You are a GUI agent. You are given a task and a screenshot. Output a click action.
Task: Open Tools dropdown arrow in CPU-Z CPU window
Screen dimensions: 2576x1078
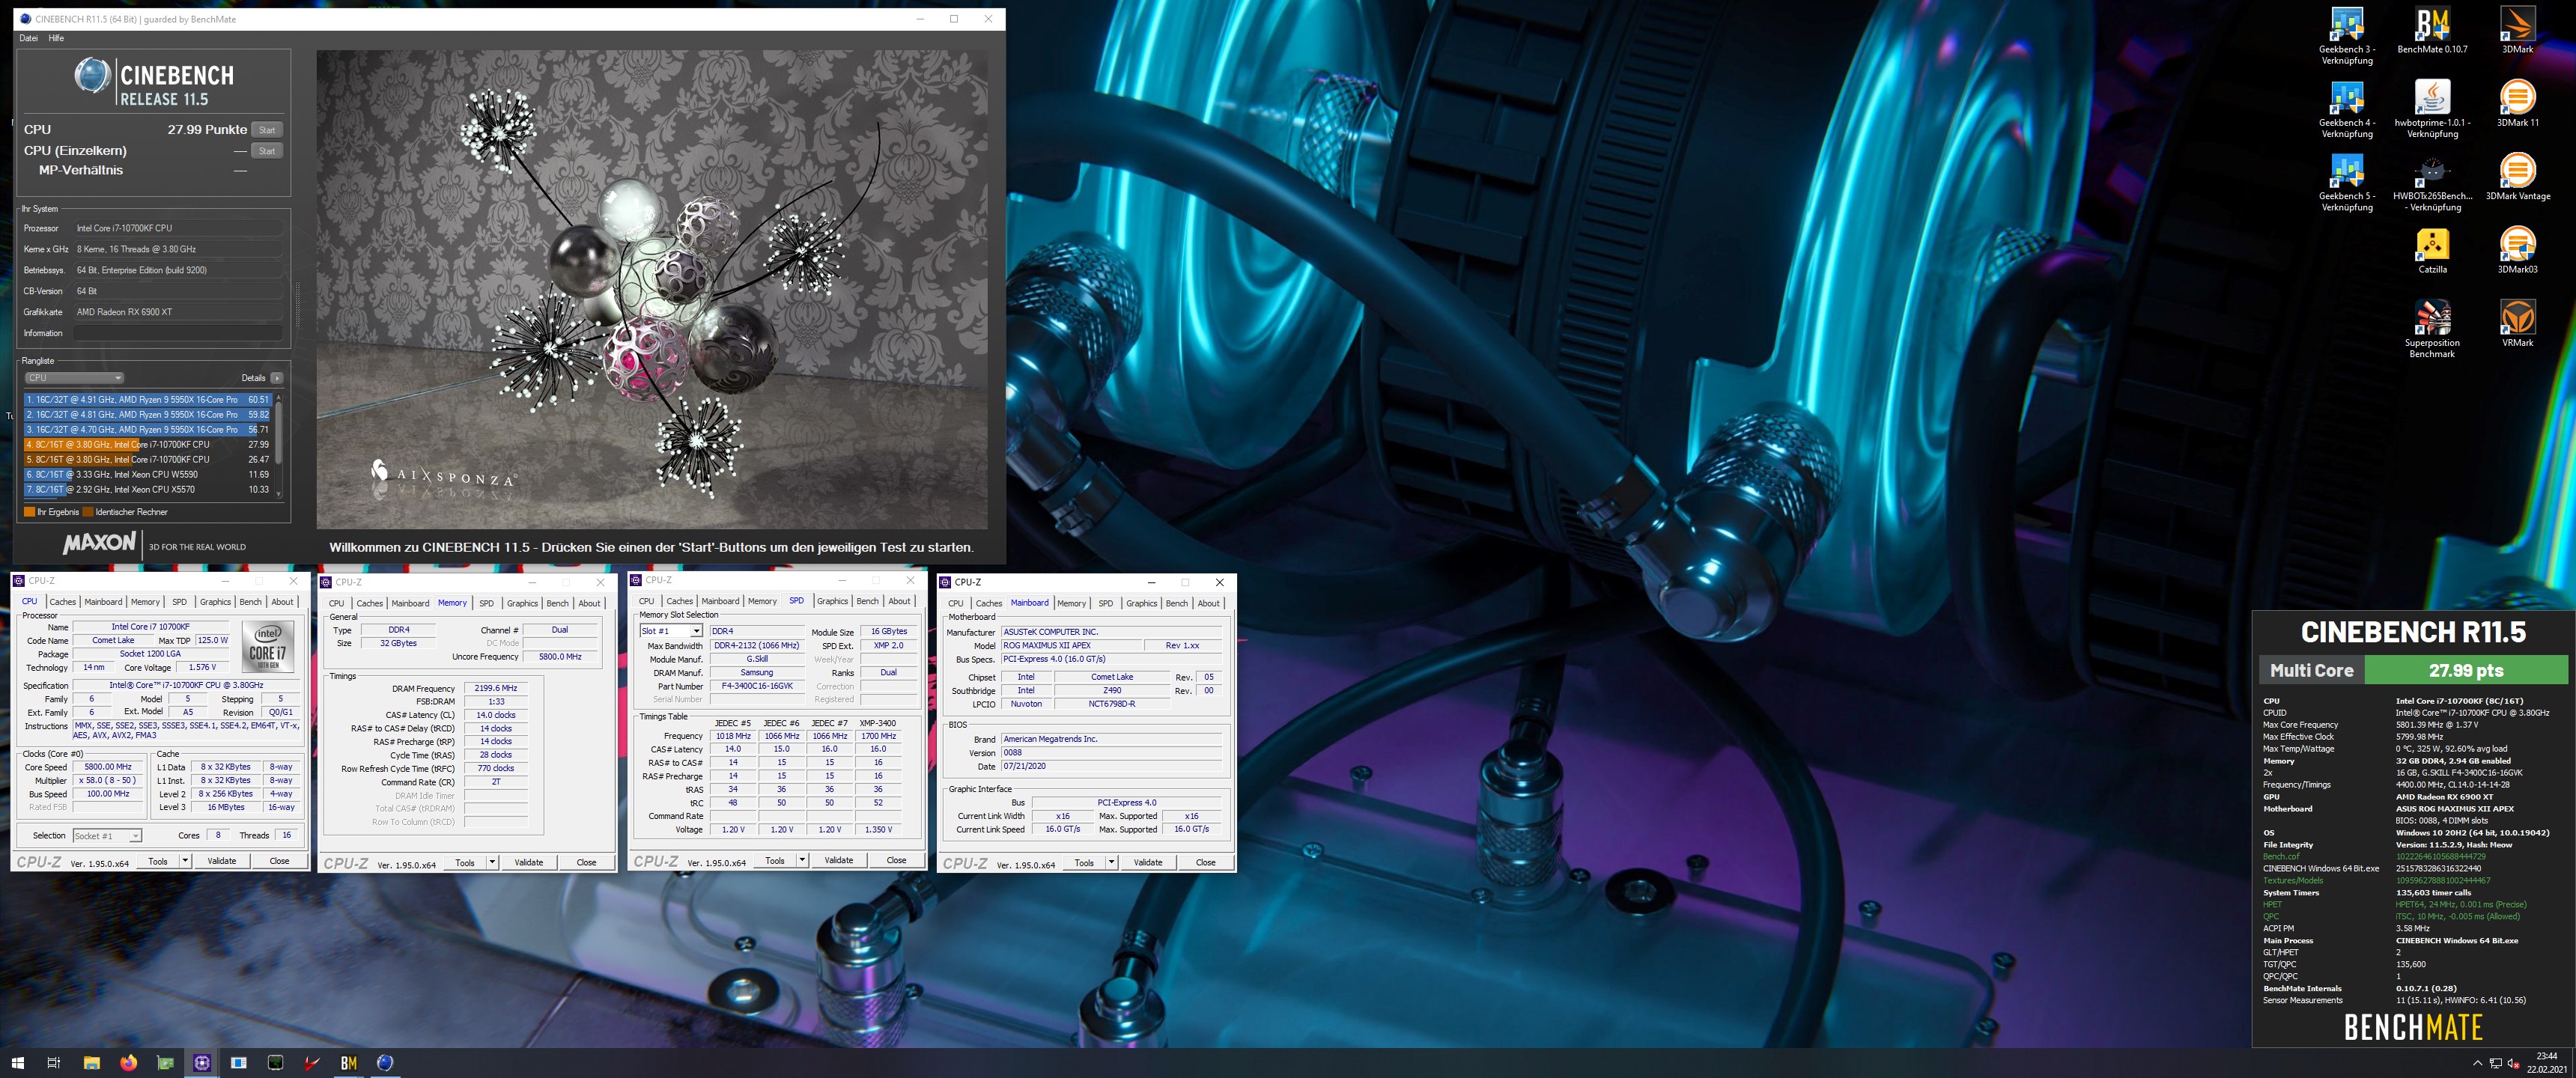186,861
